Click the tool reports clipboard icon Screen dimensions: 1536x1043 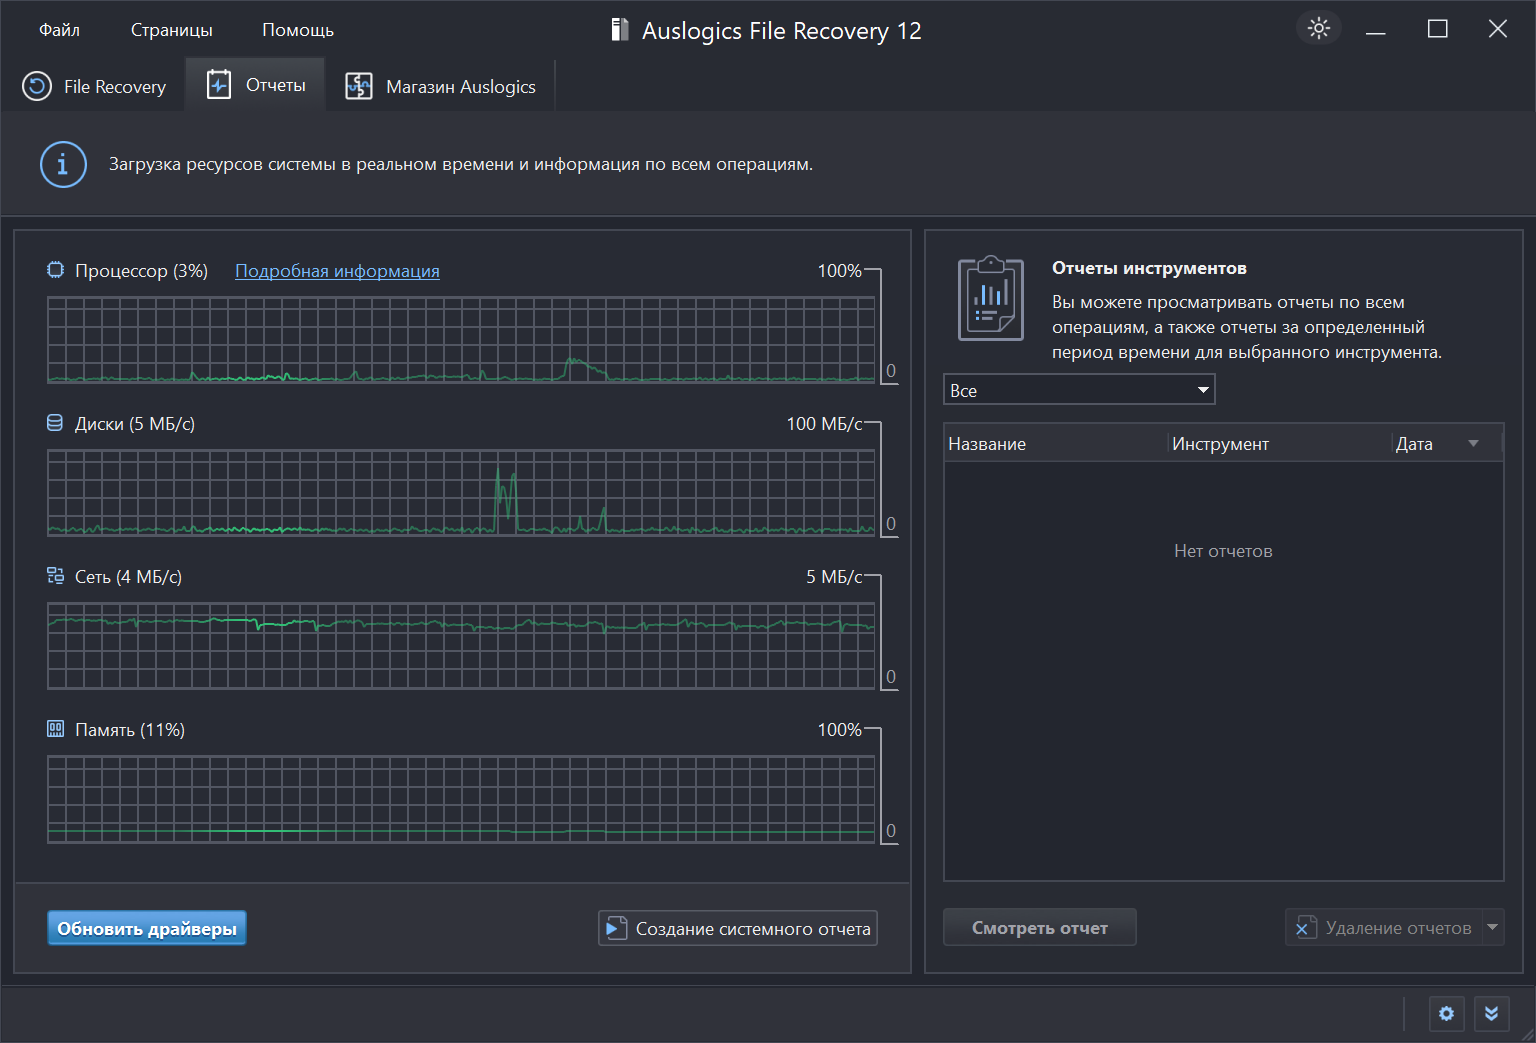click(x=990, y=298)
